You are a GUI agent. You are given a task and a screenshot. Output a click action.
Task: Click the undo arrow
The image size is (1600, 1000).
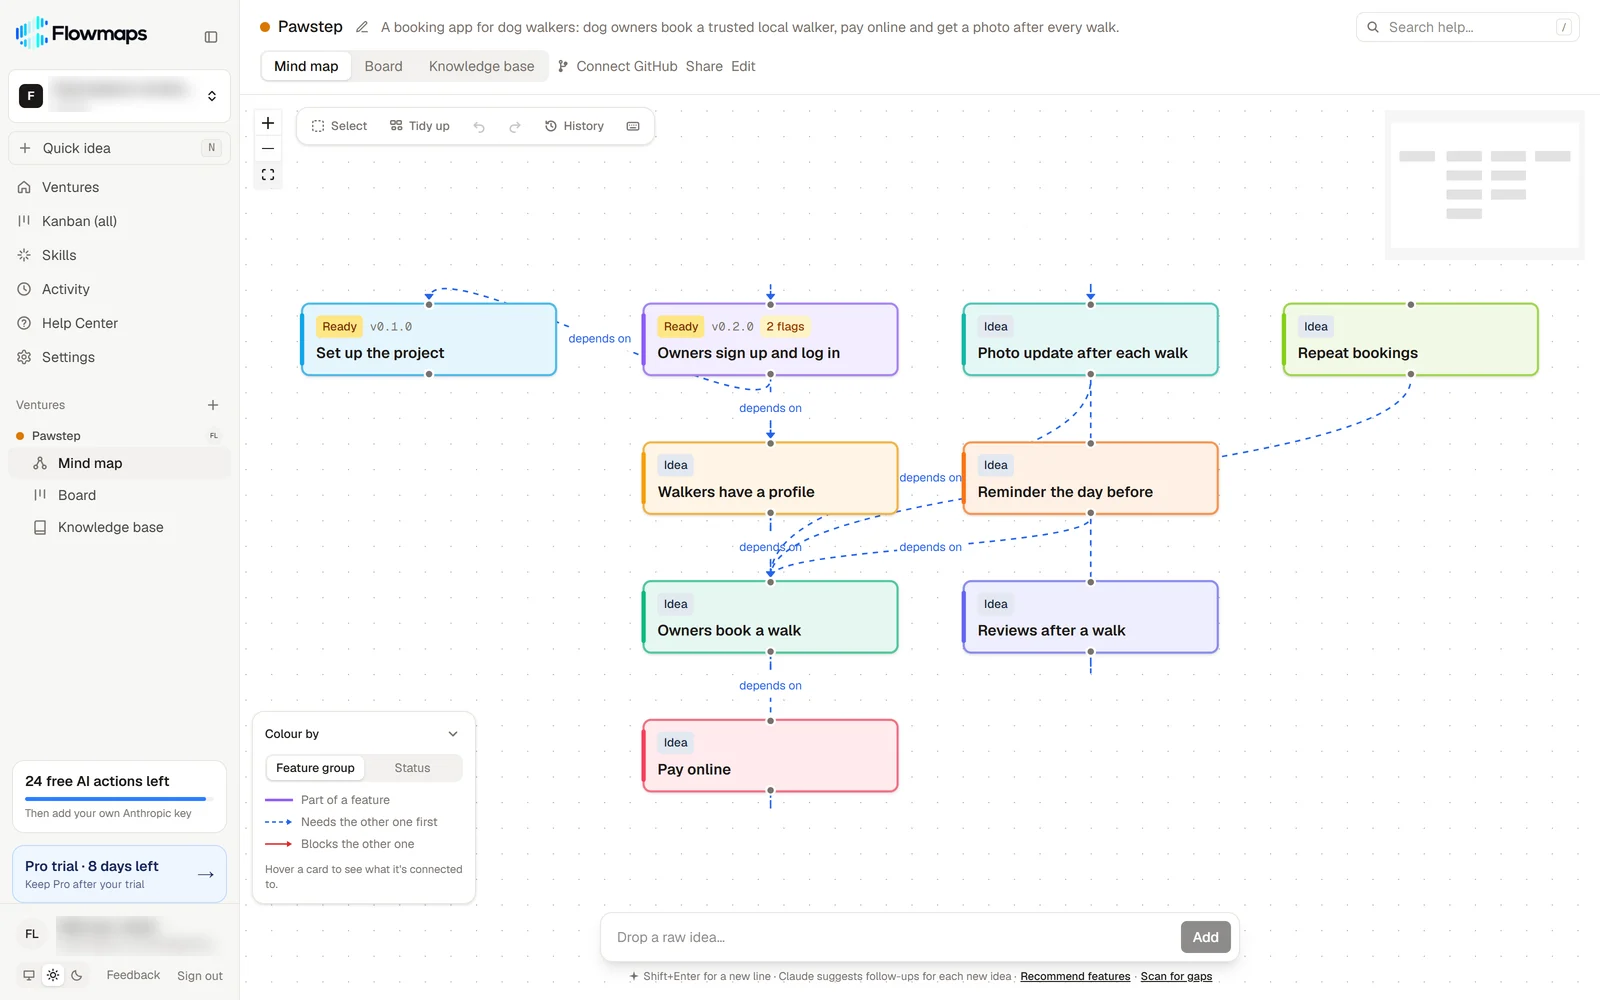479,127
